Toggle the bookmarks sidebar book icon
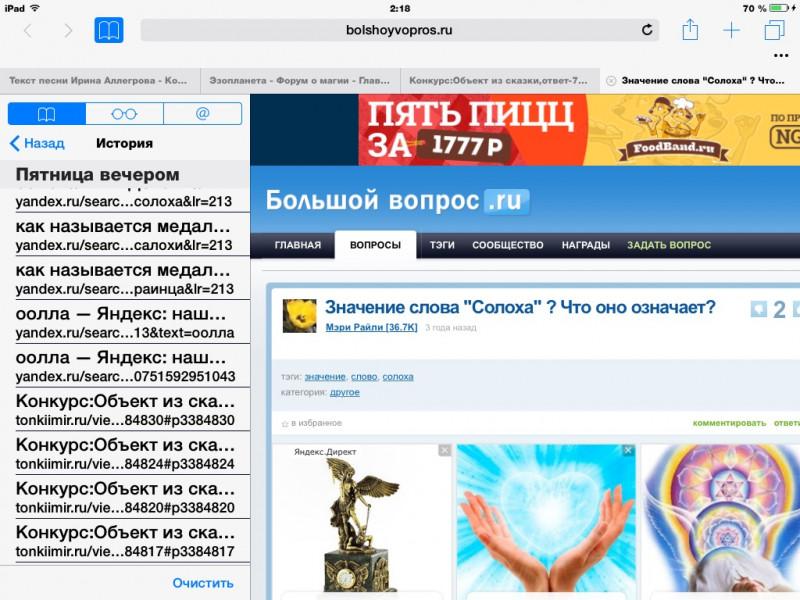Viewport: 800px width, 600px height. [x=109, y=30]
